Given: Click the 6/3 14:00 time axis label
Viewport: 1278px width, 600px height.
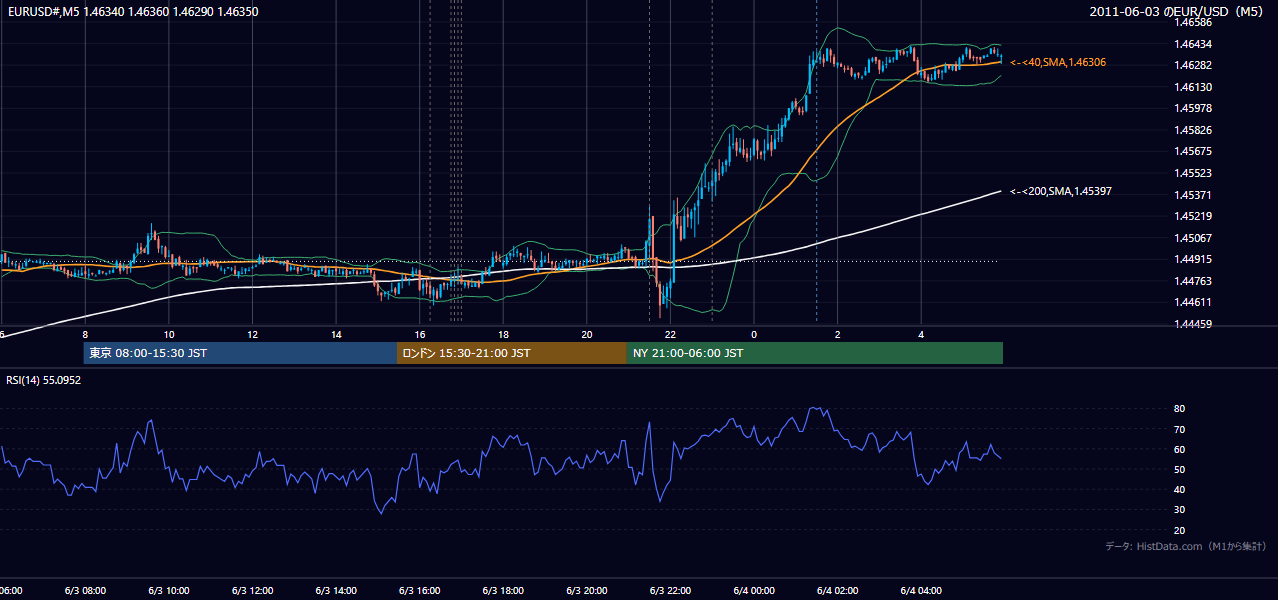Looking at the screenshot, I should [x=336, y=590].
